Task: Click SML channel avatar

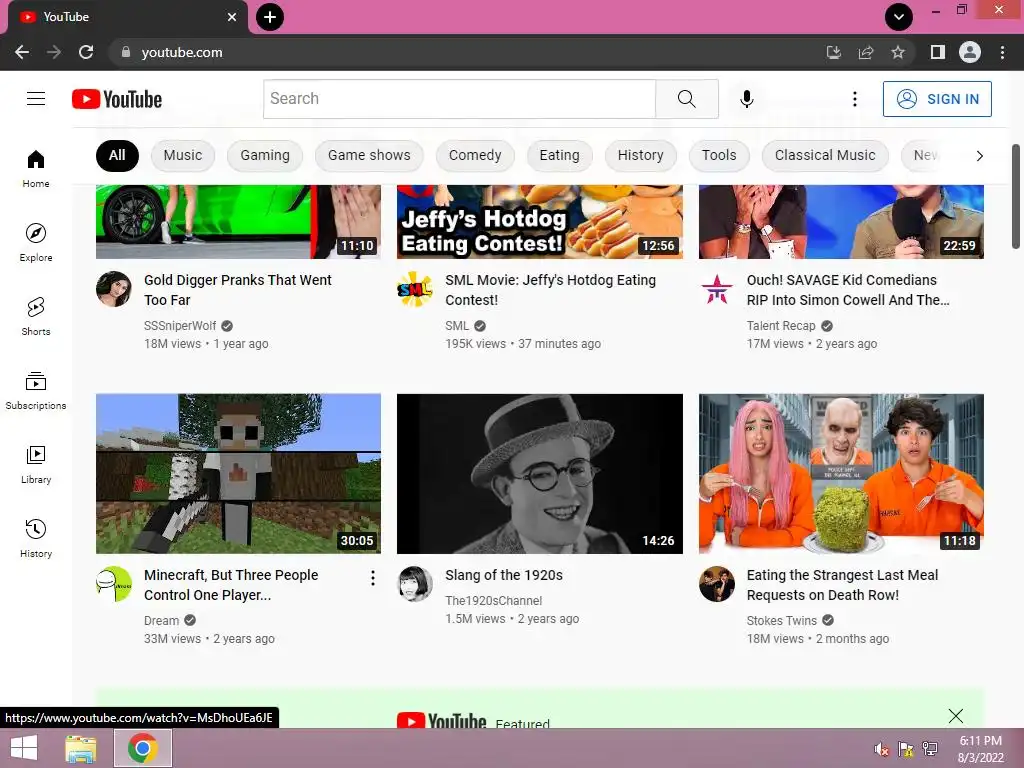Action: [x=415, y=289]
